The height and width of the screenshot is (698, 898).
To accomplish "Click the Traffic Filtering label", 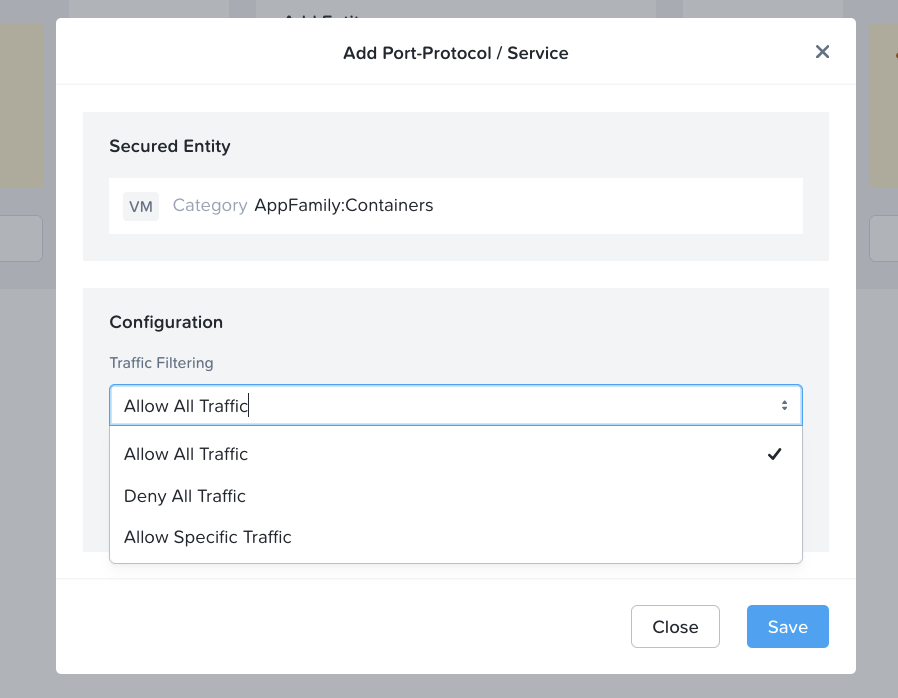I will [161, 363].
